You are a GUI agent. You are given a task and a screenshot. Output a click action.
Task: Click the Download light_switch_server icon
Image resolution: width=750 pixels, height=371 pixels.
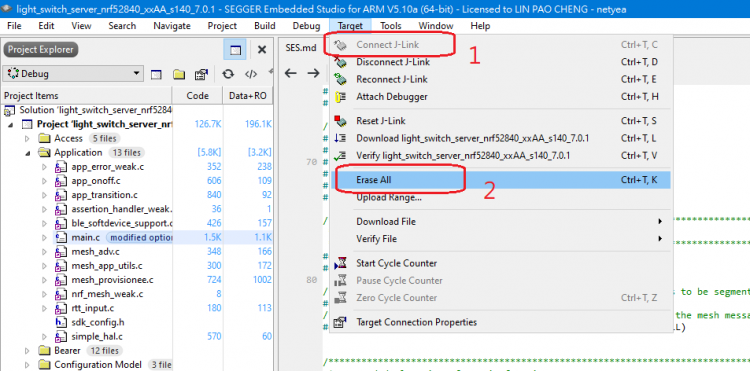coord(340,139)
